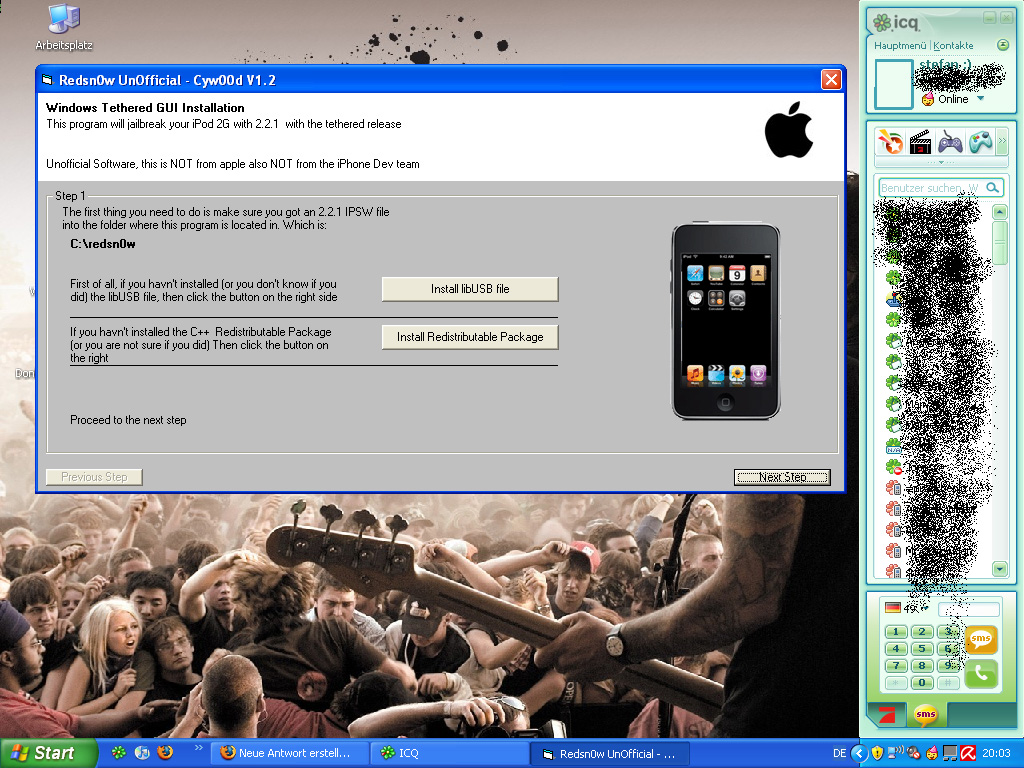The width and height of the screenshot is (1024, 768).
Task: Click the C:\redsn0w path text
Action: [x=103, y=244]
